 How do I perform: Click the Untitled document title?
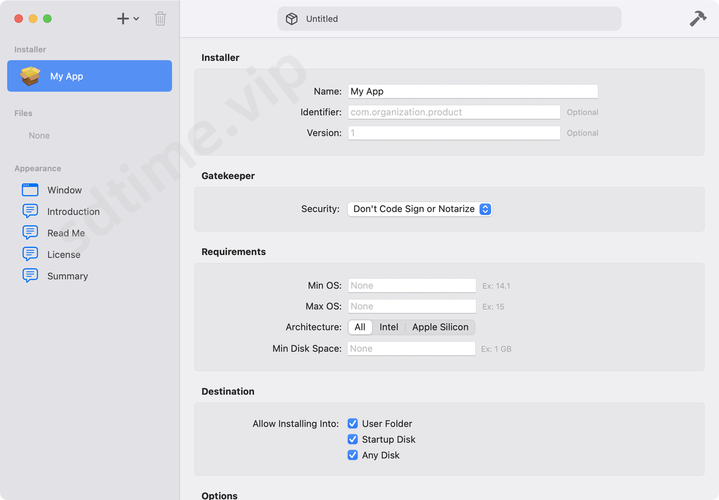point(321,19)
